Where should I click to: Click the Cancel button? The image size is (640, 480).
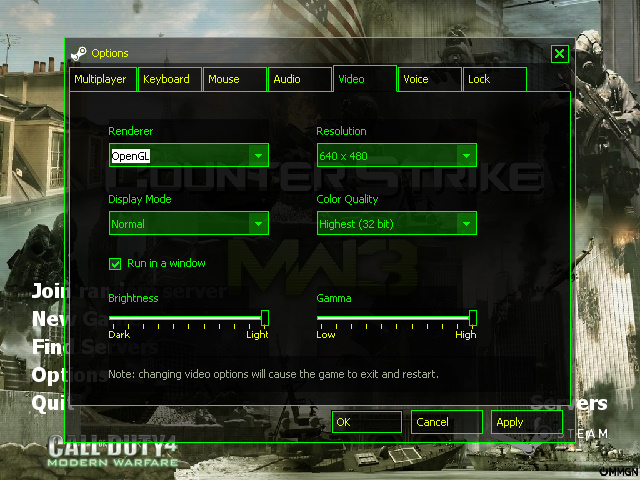[x=446, y=422]
